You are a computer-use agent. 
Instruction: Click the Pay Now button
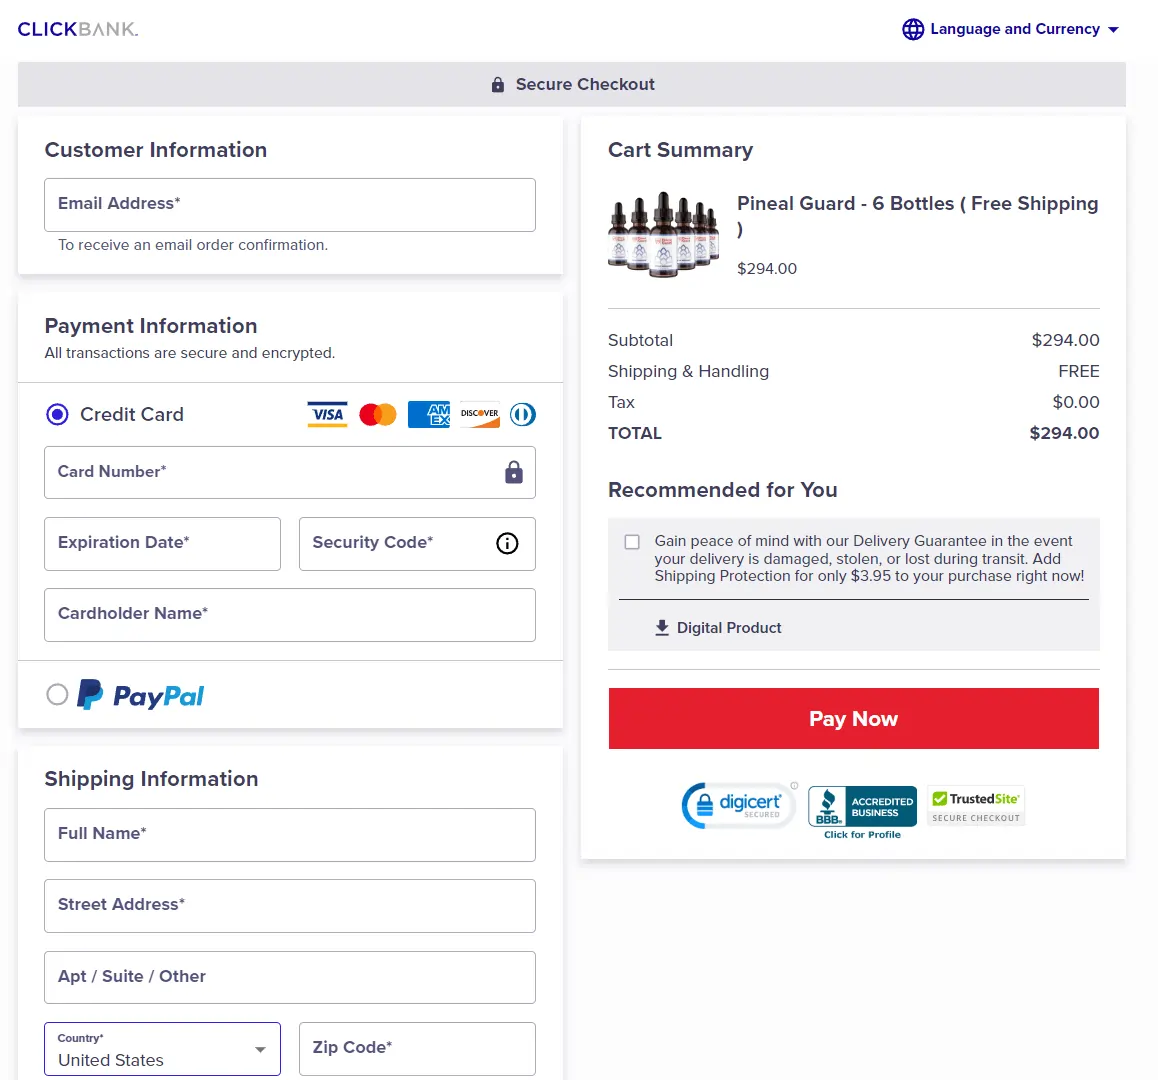(853, 718)
